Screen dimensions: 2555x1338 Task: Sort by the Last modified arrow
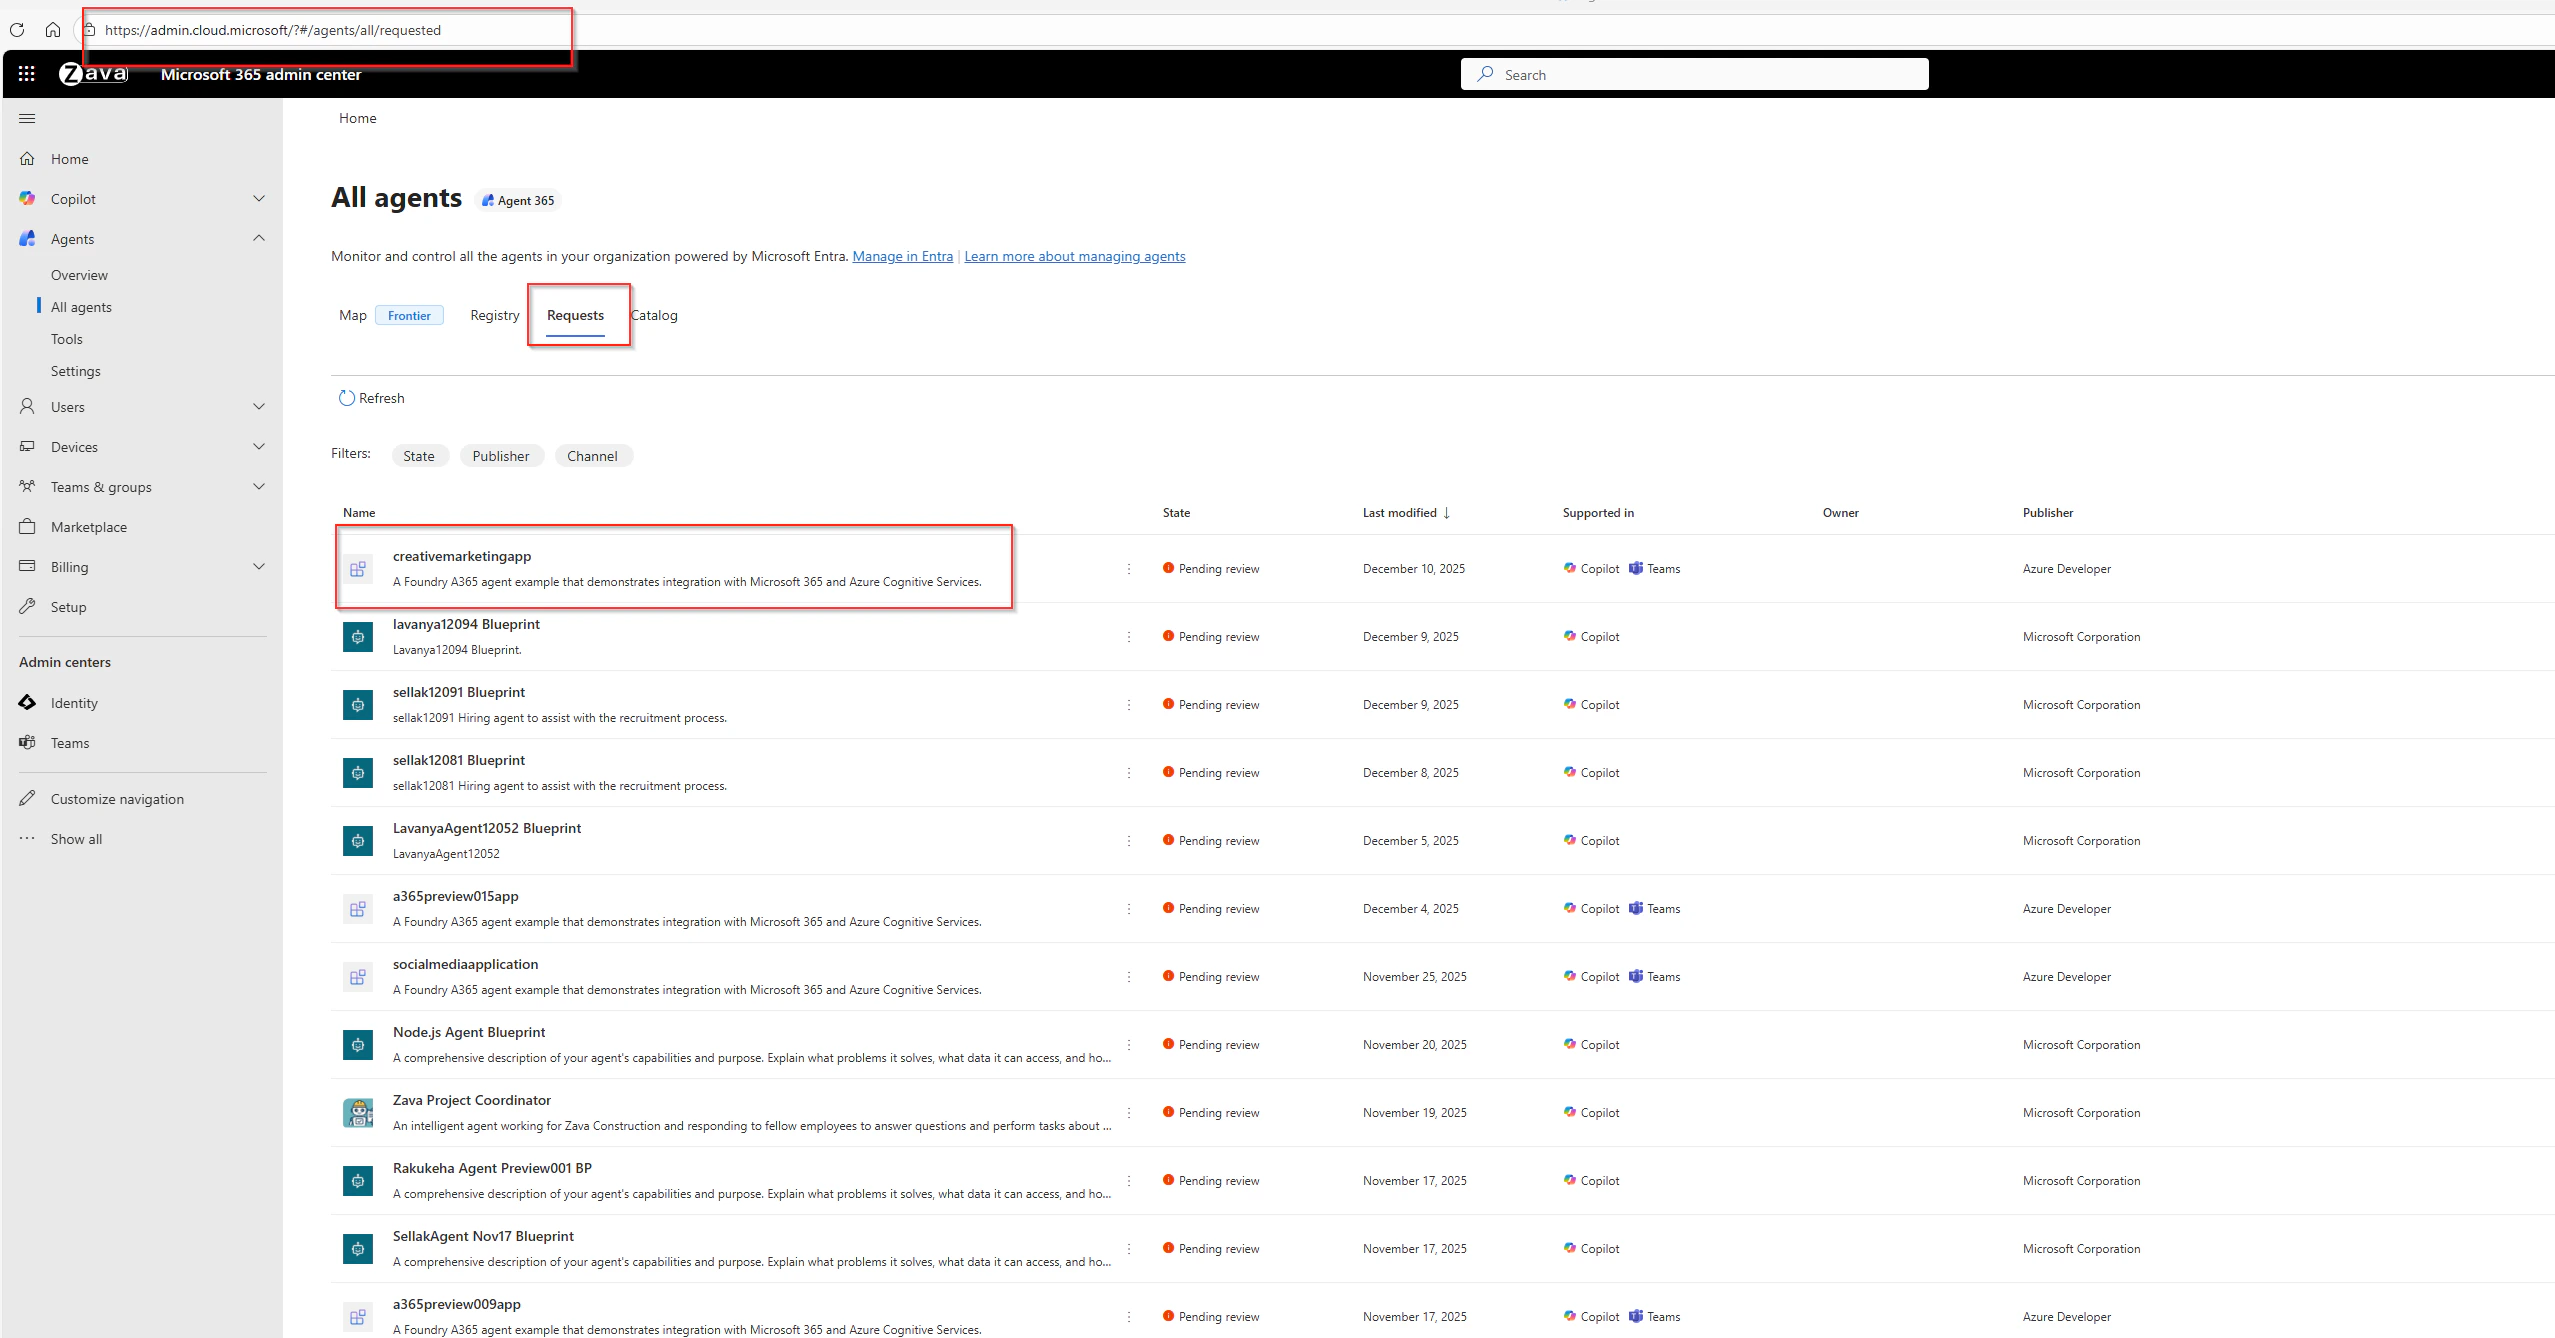pyautogui.click(x=1446, y=513)
